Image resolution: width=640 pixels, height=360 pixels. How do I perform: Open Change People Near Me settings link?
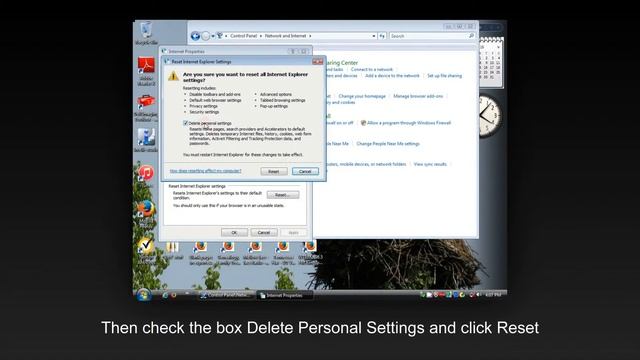(x=388, y=144)
